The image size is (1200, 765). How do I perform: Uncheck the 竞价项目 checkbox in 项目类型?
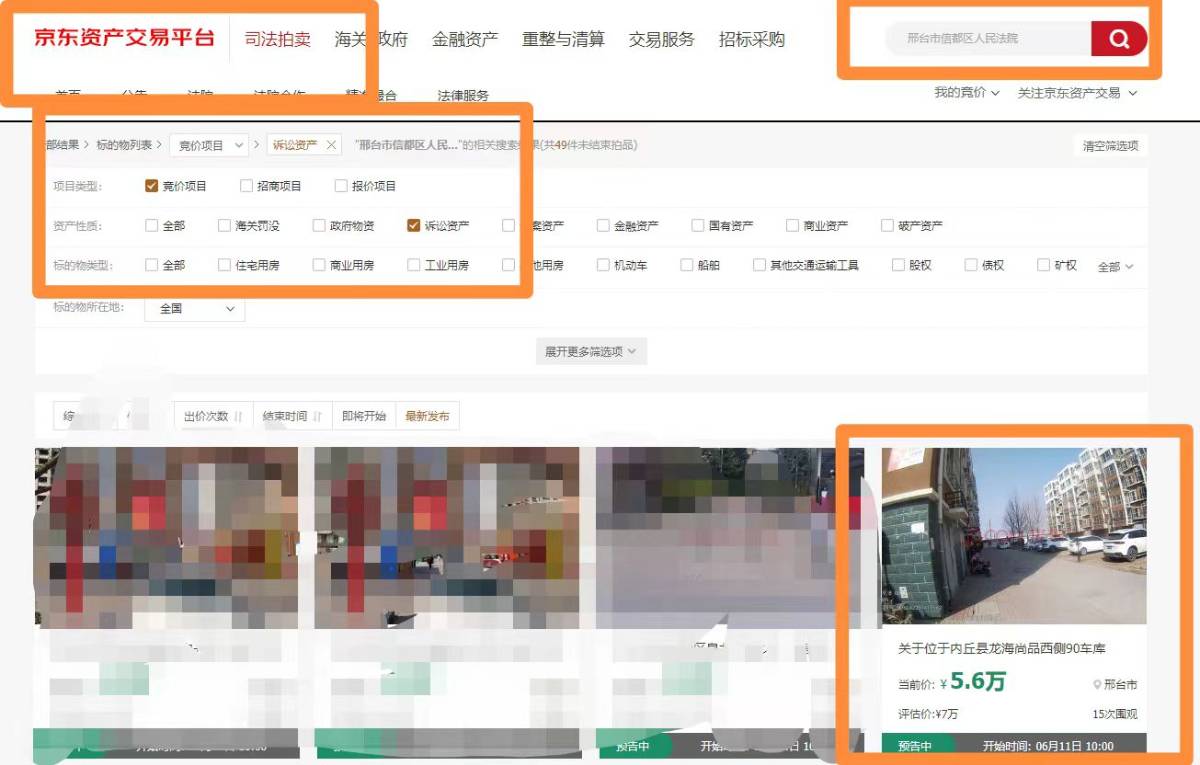152,186
